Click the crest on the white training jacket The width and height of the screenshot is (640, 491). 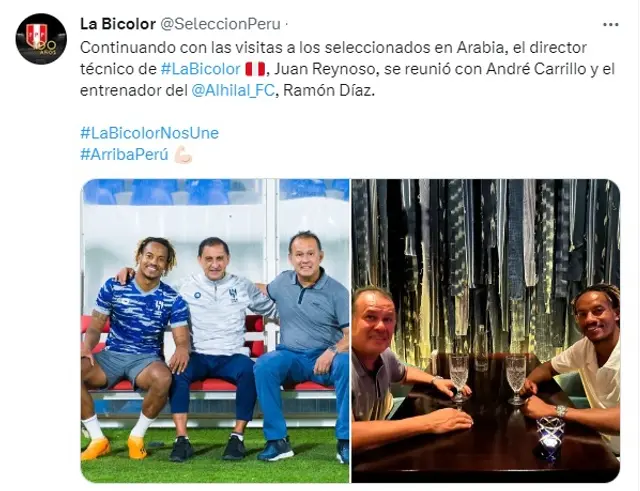(233, 293)
